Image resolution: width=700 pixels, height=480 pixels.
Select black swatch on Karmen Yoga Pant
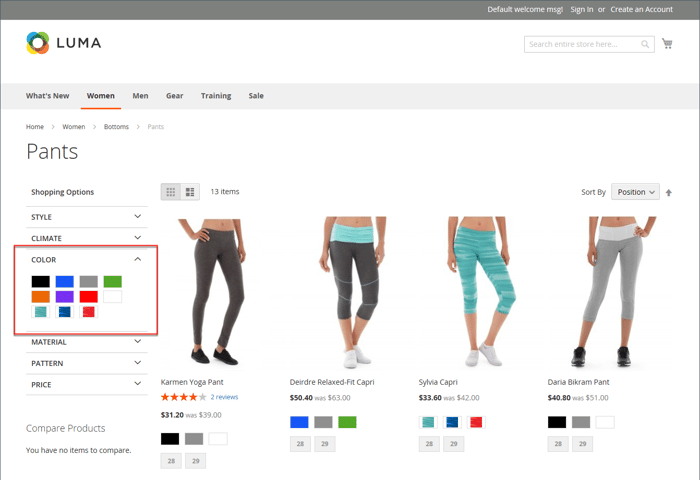coord(170,439)
